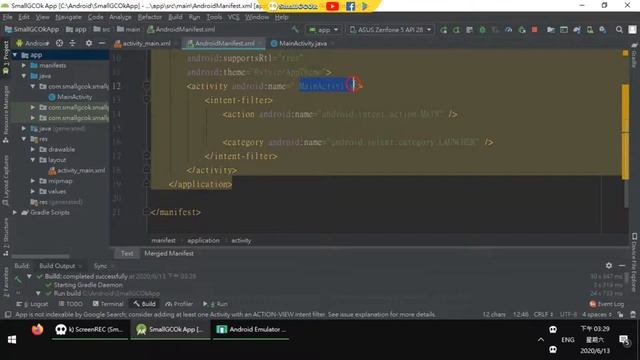Expand the manifests folder
This screenshot has width=640, height=360.
click(24, 65)
